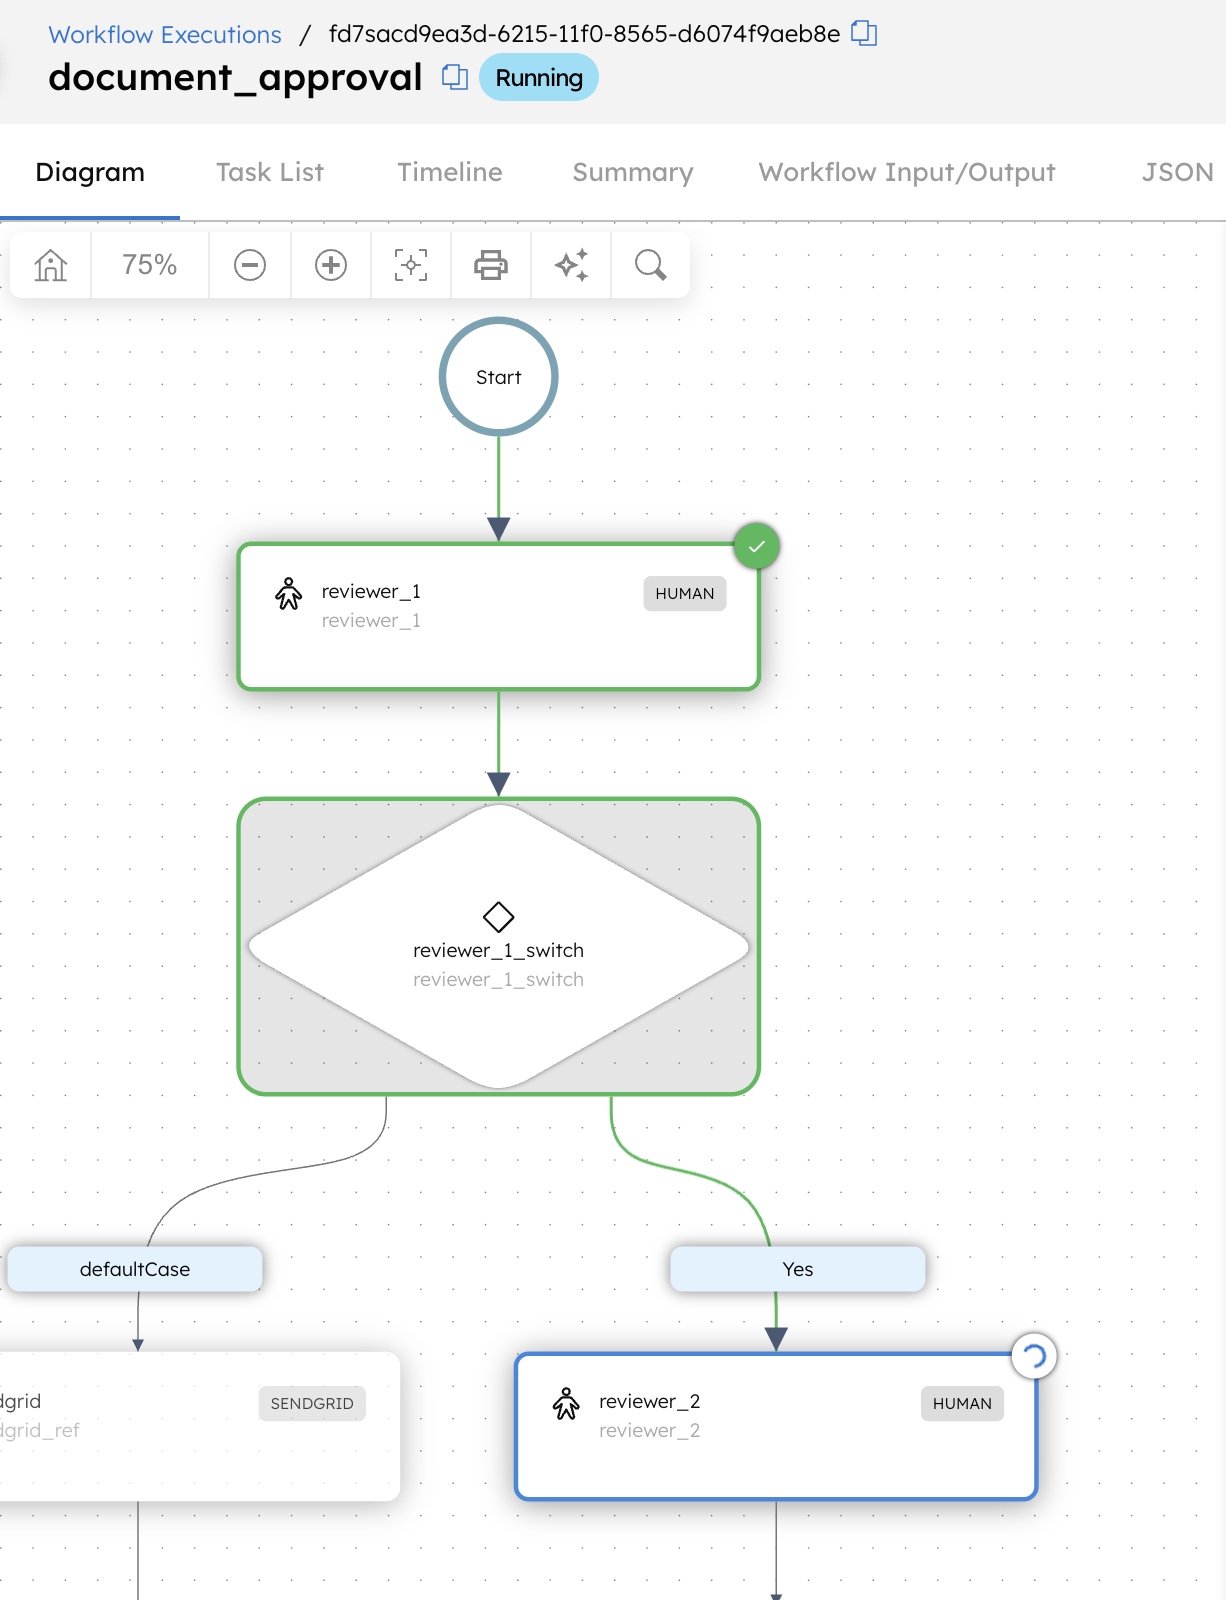Click the HUMAN badge on reviewer_1
This screenshot has width=1226, height=1600.
pyautogui.click(x=685, y=593)
